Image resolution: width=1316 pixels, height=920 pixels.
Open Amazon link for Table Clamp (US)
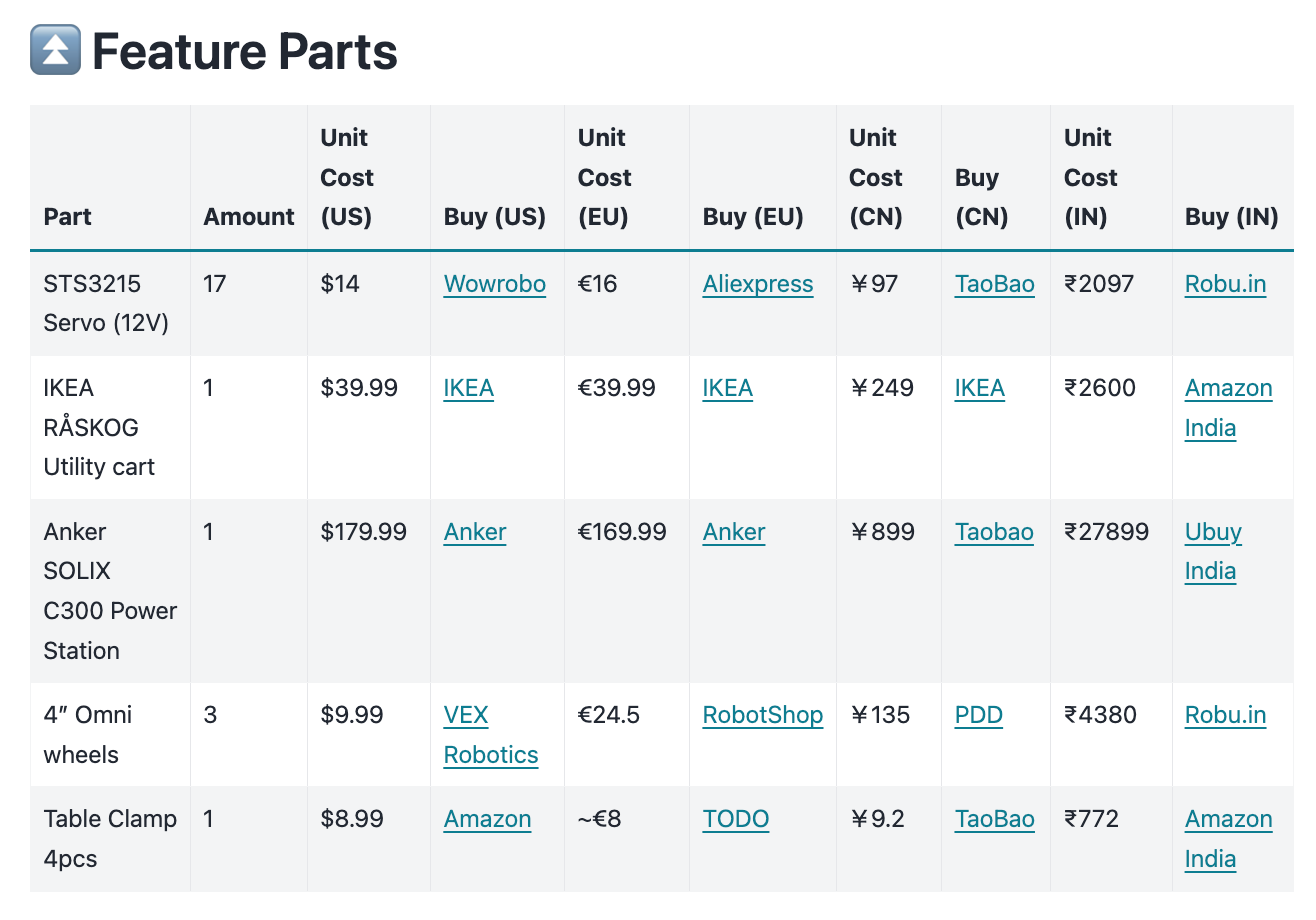pos(487,820)
